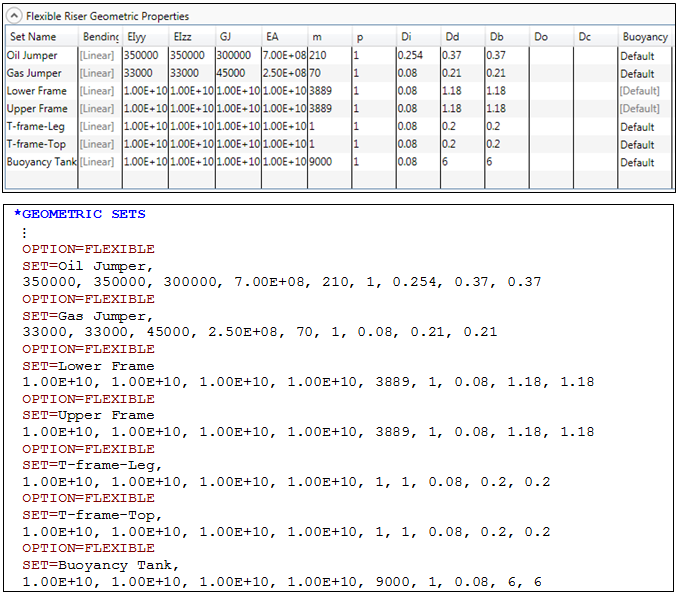
Task: Select the Gas Jumper set name cell
Action: [42, 73]
